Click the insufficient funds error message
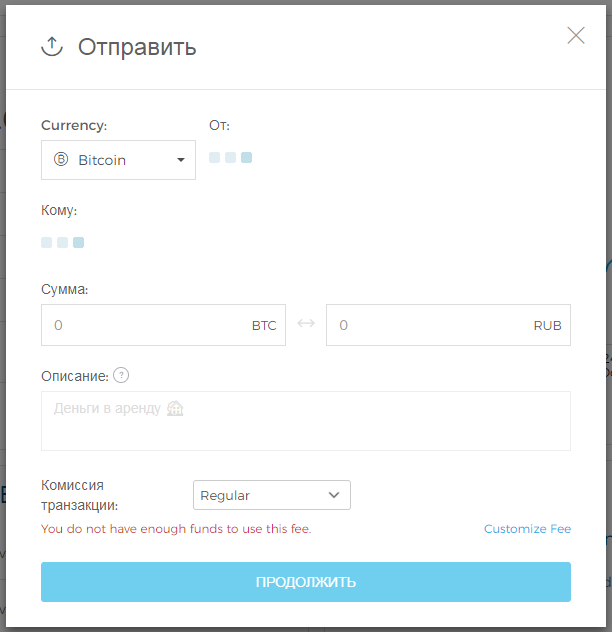The height and width of the screenshot is (632, 612). 176,529
